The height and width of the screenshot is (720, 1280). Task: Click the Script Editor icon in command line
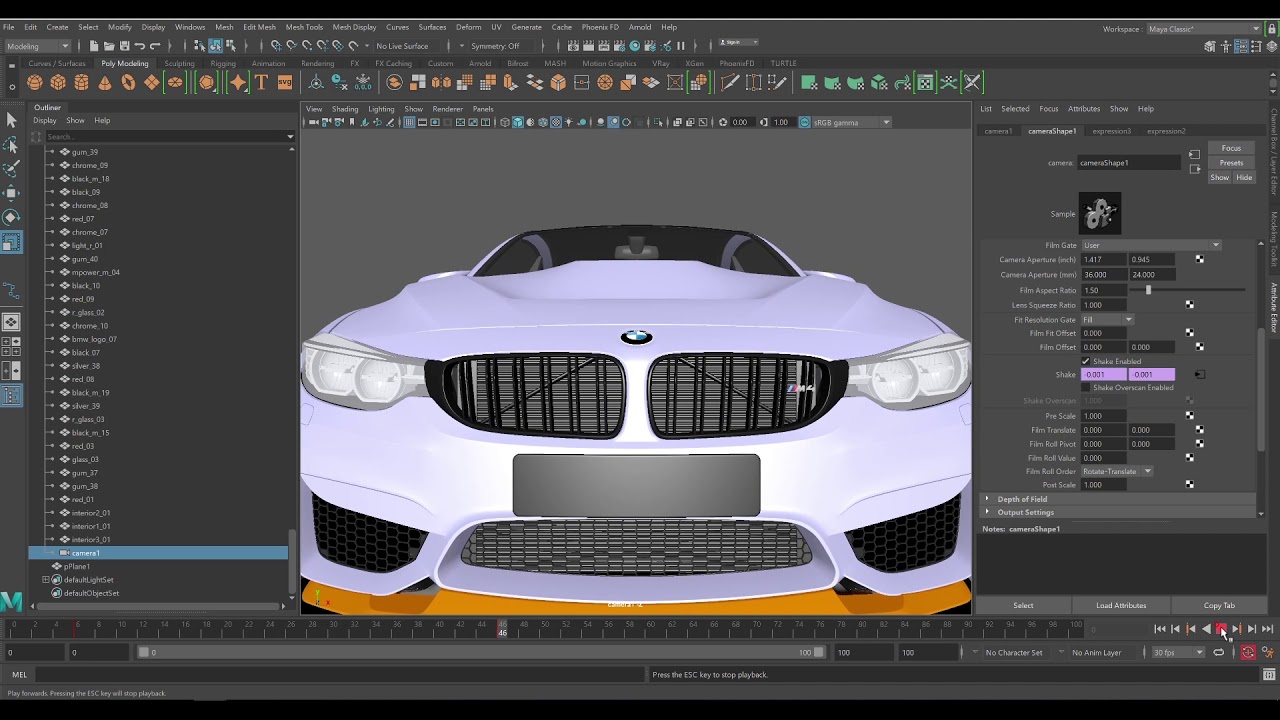(1269, 674)
